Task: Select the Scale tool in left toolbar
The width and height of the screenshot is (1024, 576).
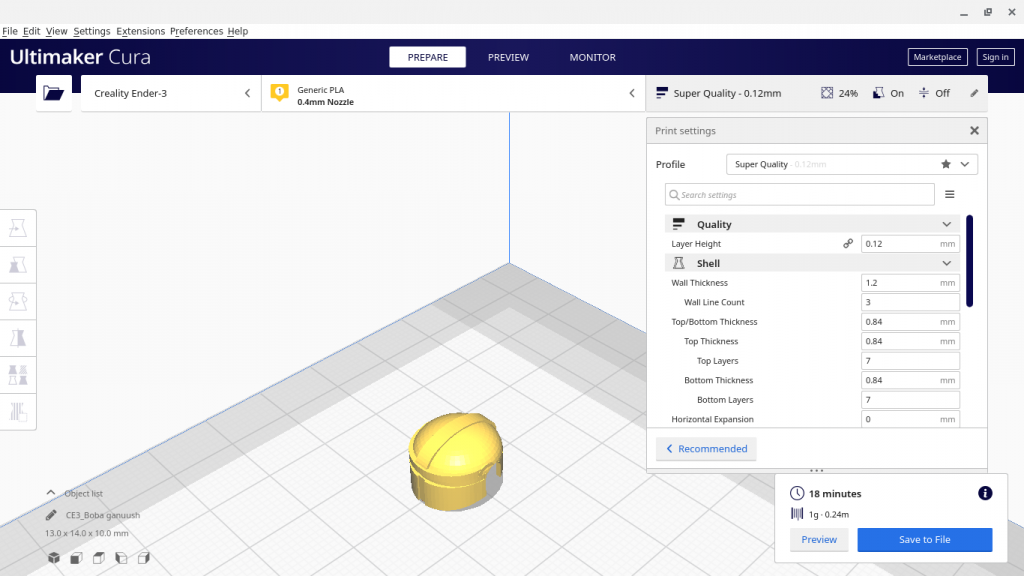Action: pyautogui.click(x=18, y=264)
